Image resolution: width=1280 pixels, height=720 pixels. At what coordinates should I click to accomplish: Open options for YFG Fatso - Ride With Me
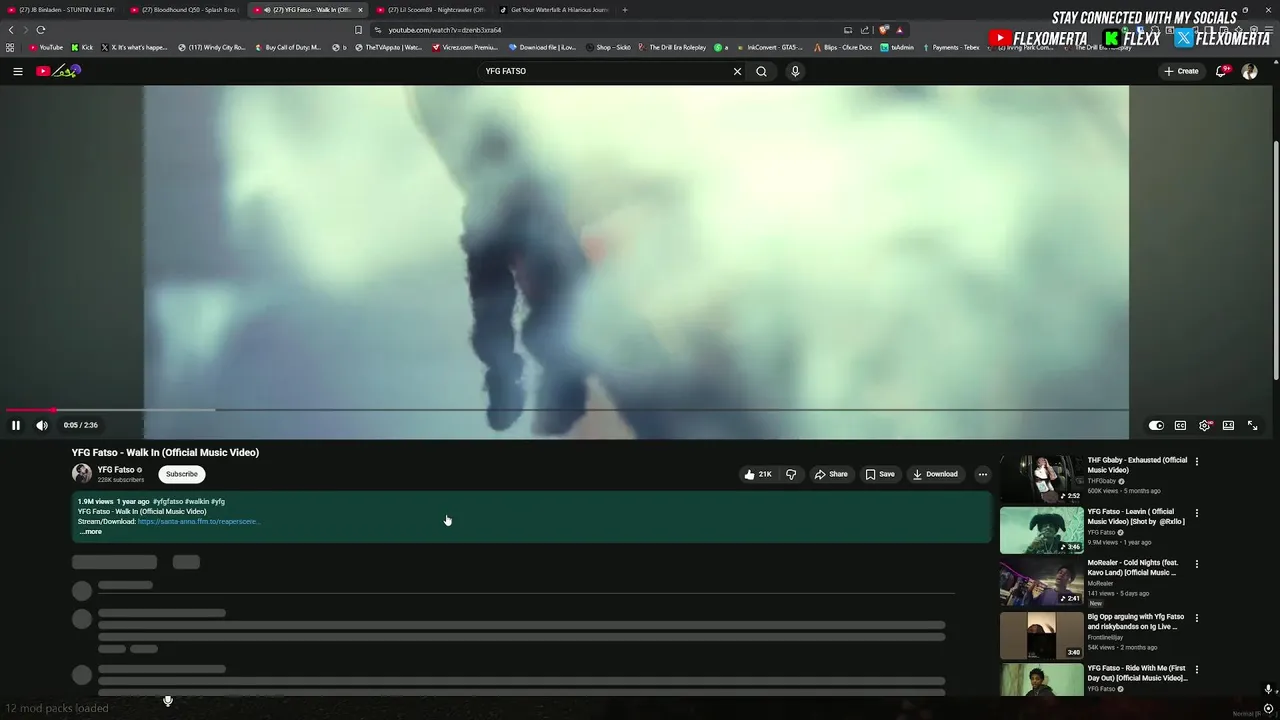point(1196,669)
